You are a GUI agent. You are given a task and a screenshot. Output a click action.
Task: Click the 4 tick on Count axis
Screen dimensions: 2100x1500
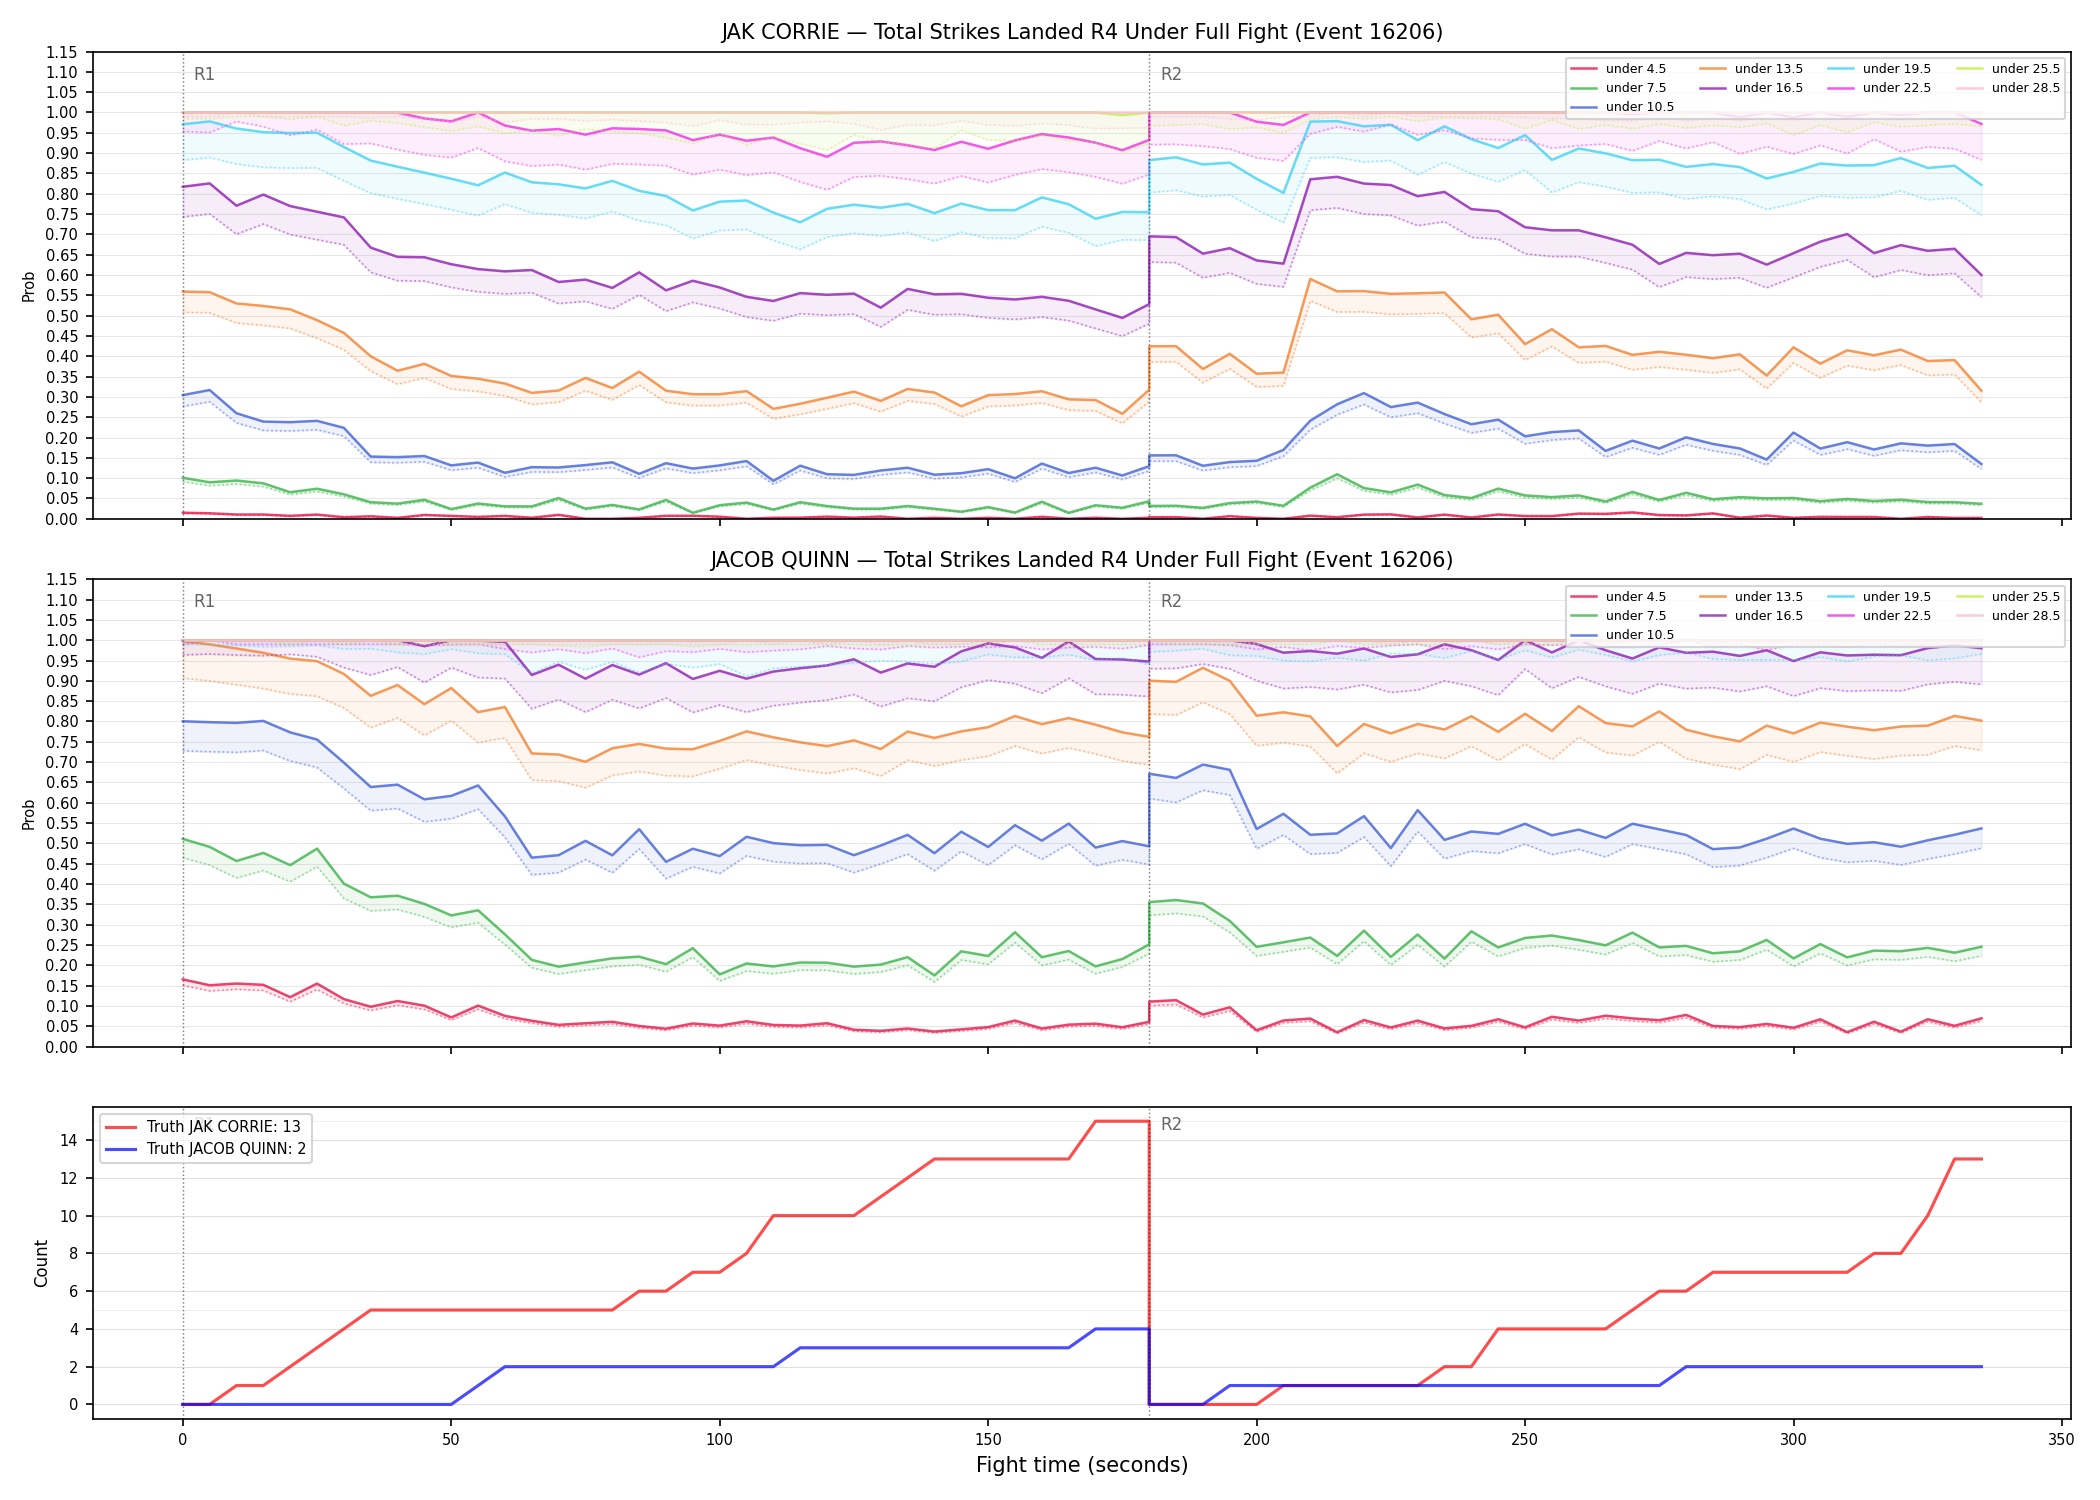73,1329
